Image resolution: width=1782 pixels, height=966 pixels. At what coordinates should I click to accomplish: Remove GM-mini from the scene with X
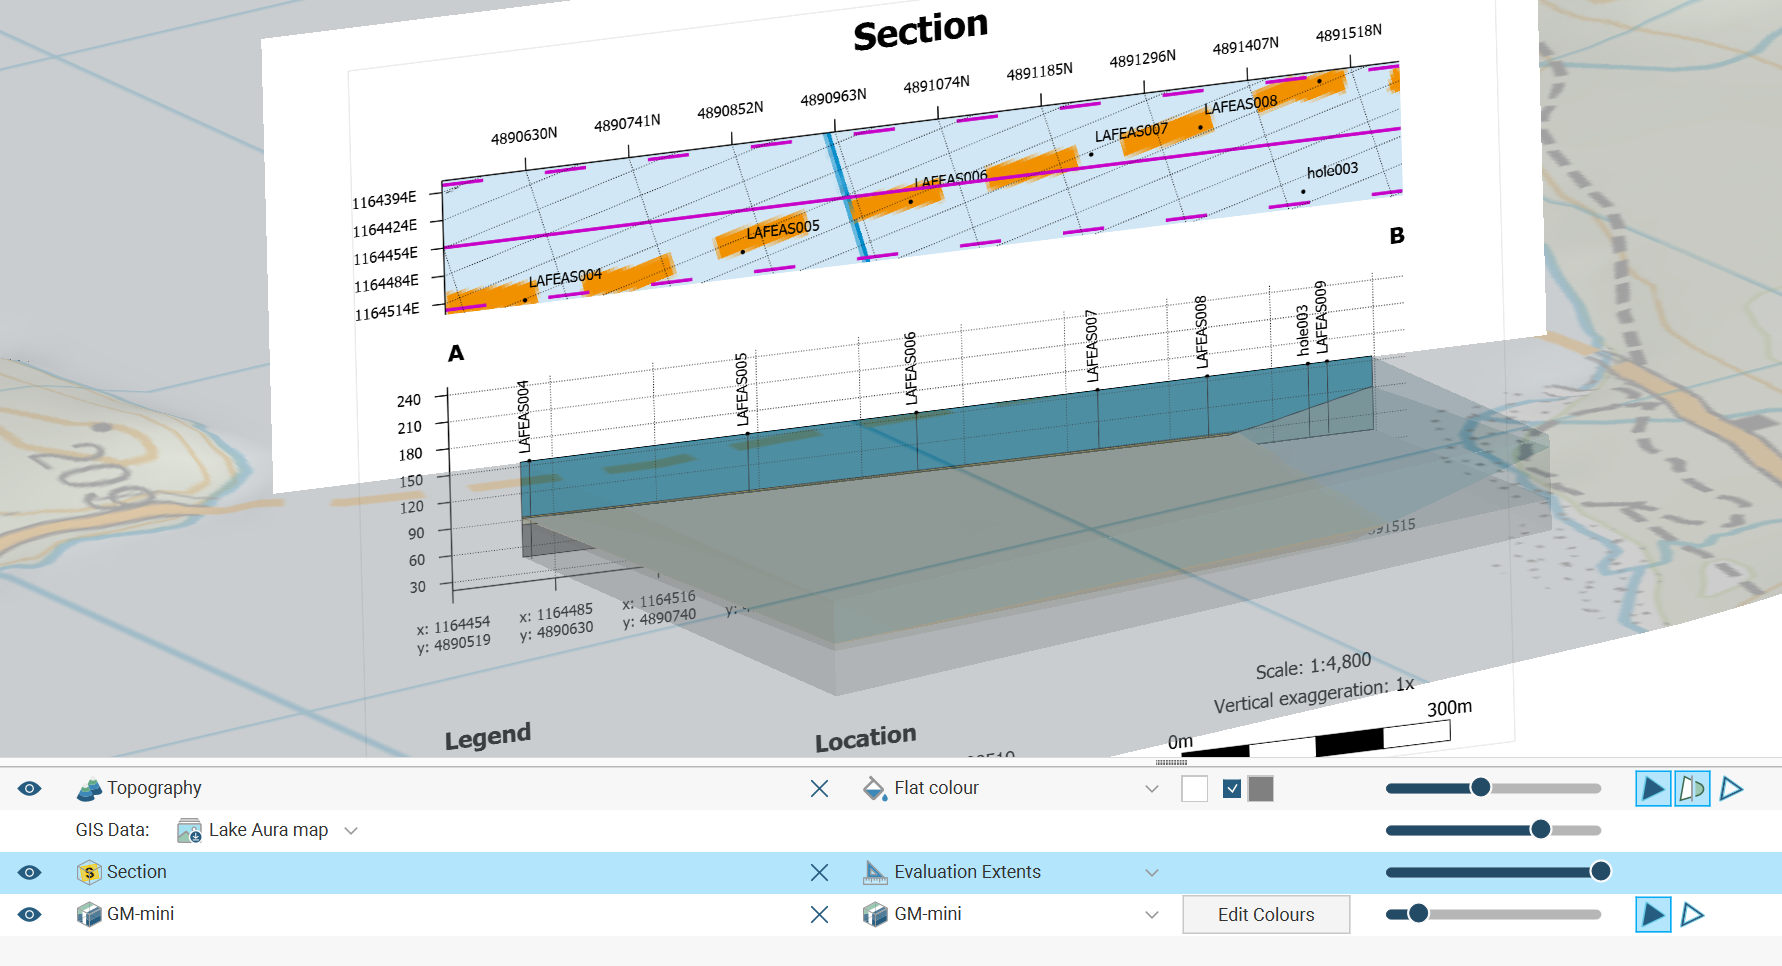coord(819,915)
